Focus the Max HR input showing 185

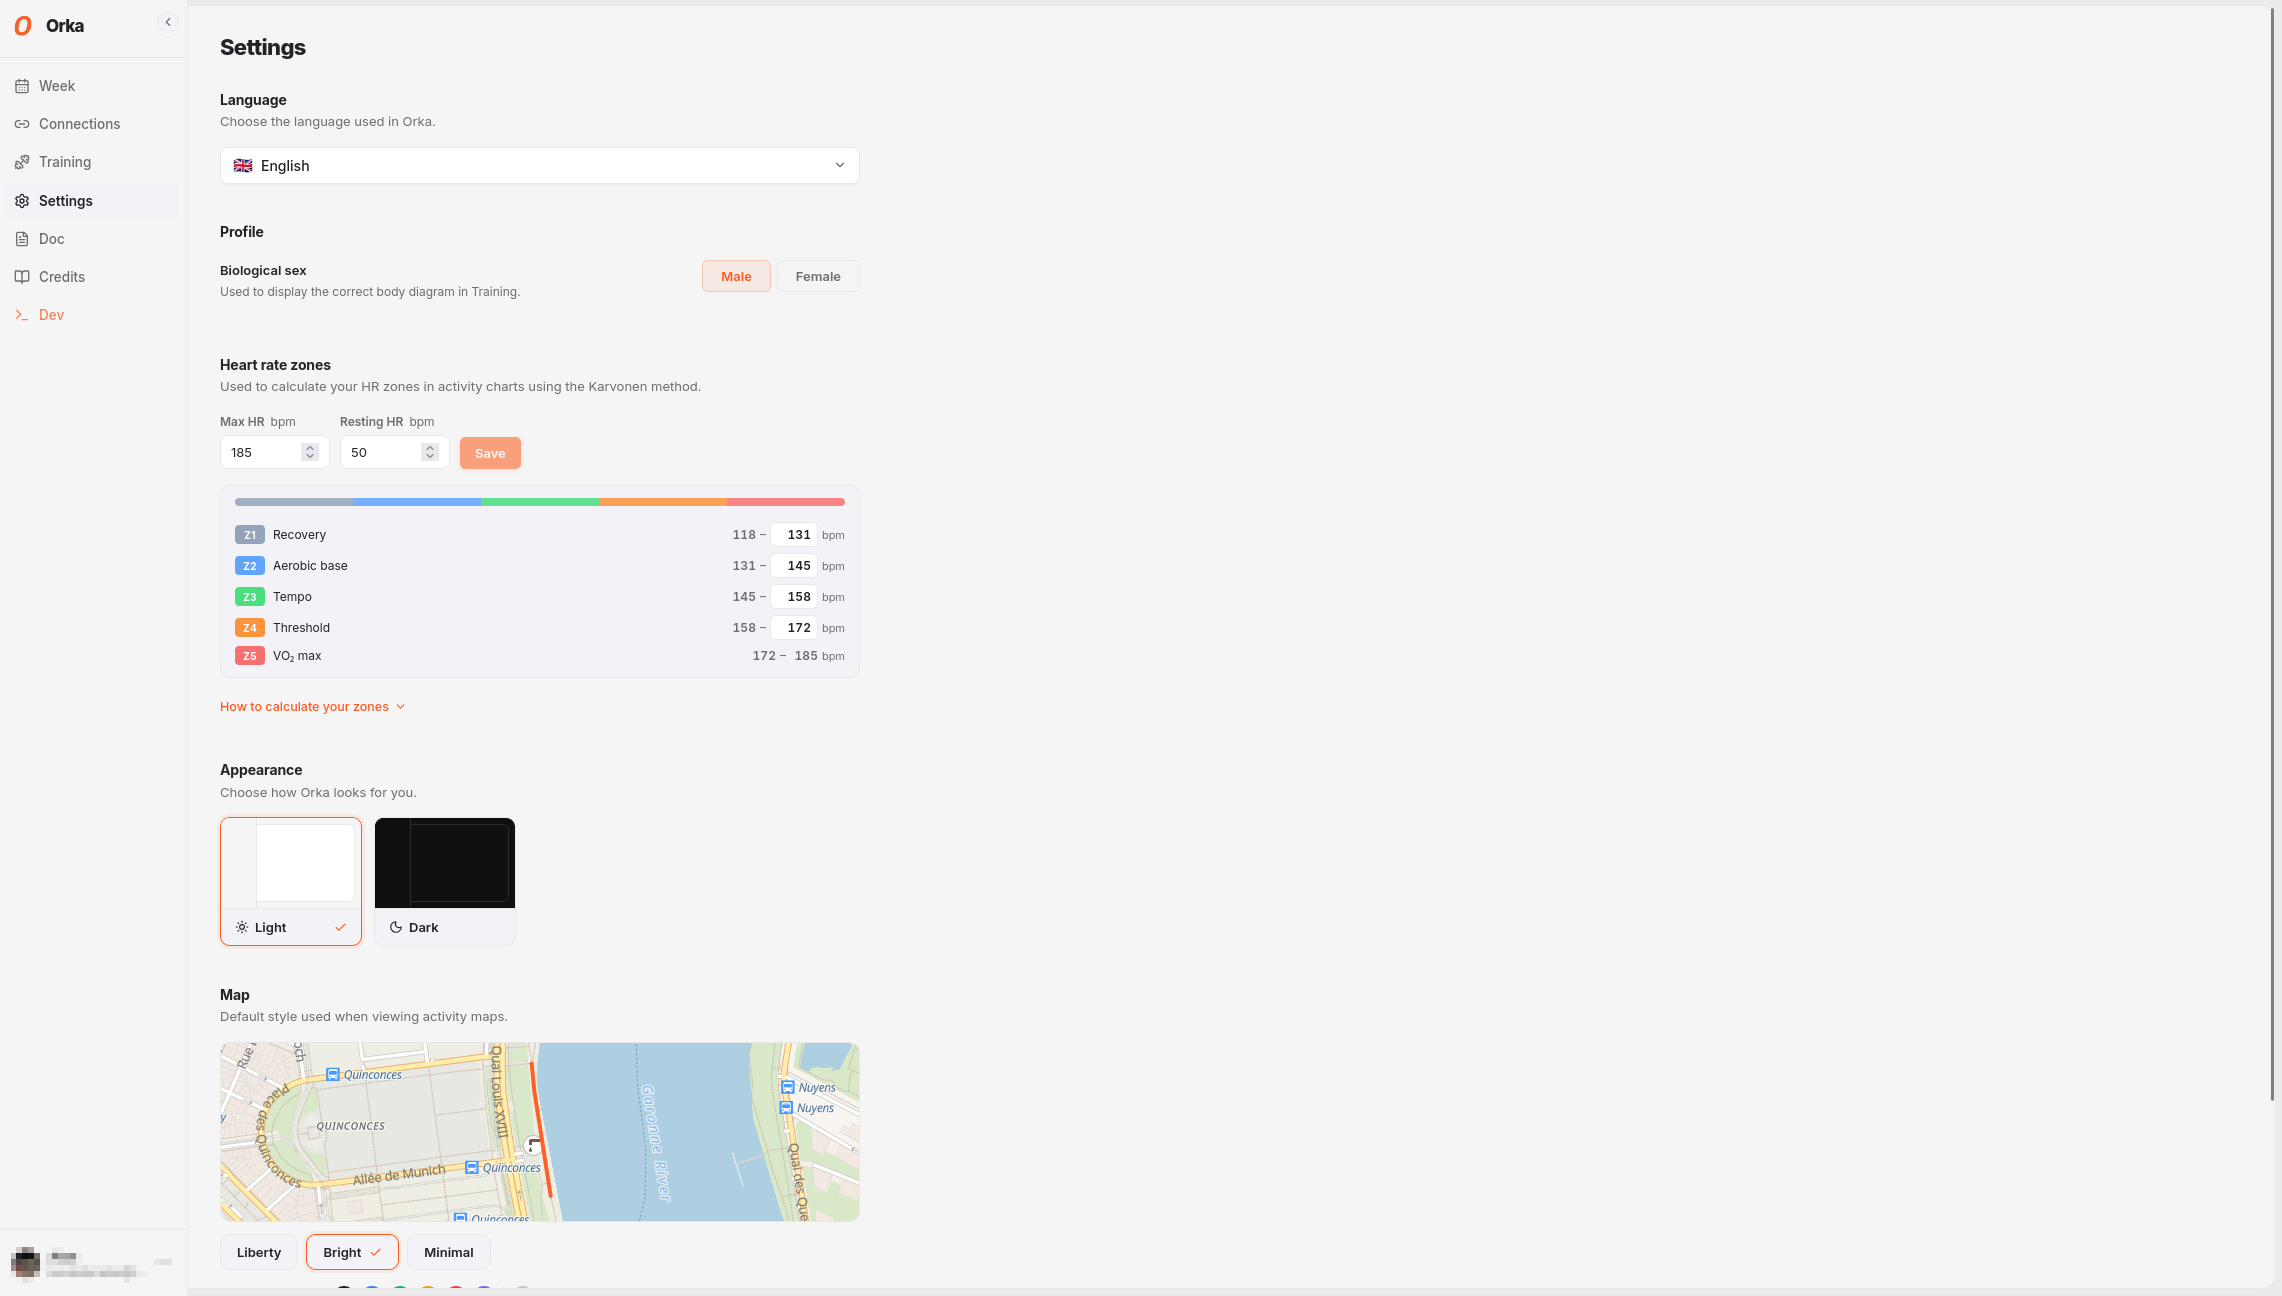coord(275,453)
